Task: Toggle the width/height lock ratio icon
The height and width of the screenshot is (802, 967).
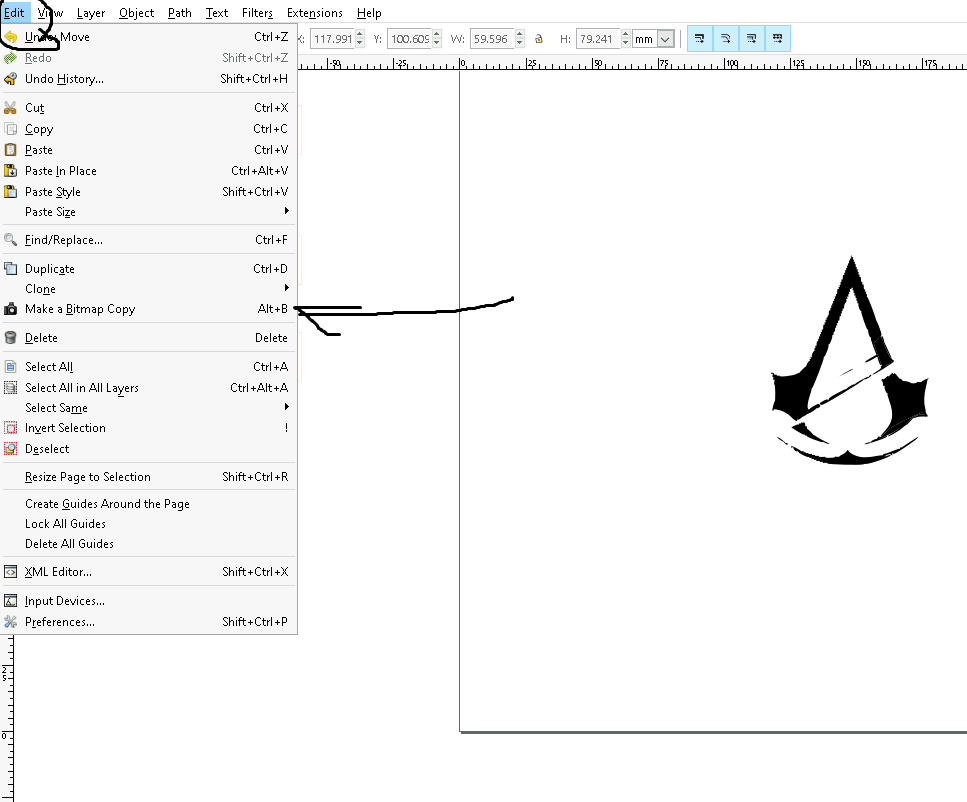Action: pos(539,39)
